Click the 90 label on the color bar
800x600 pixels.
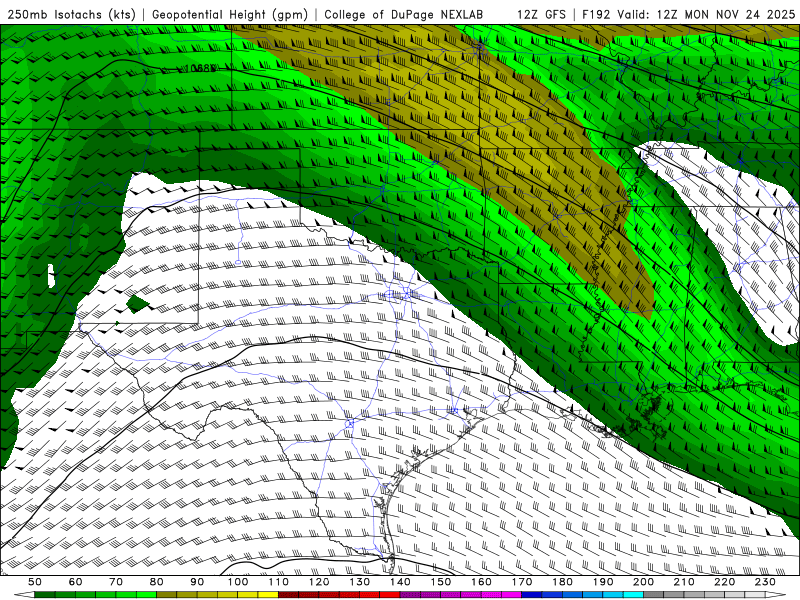click(x=197, y=582)
